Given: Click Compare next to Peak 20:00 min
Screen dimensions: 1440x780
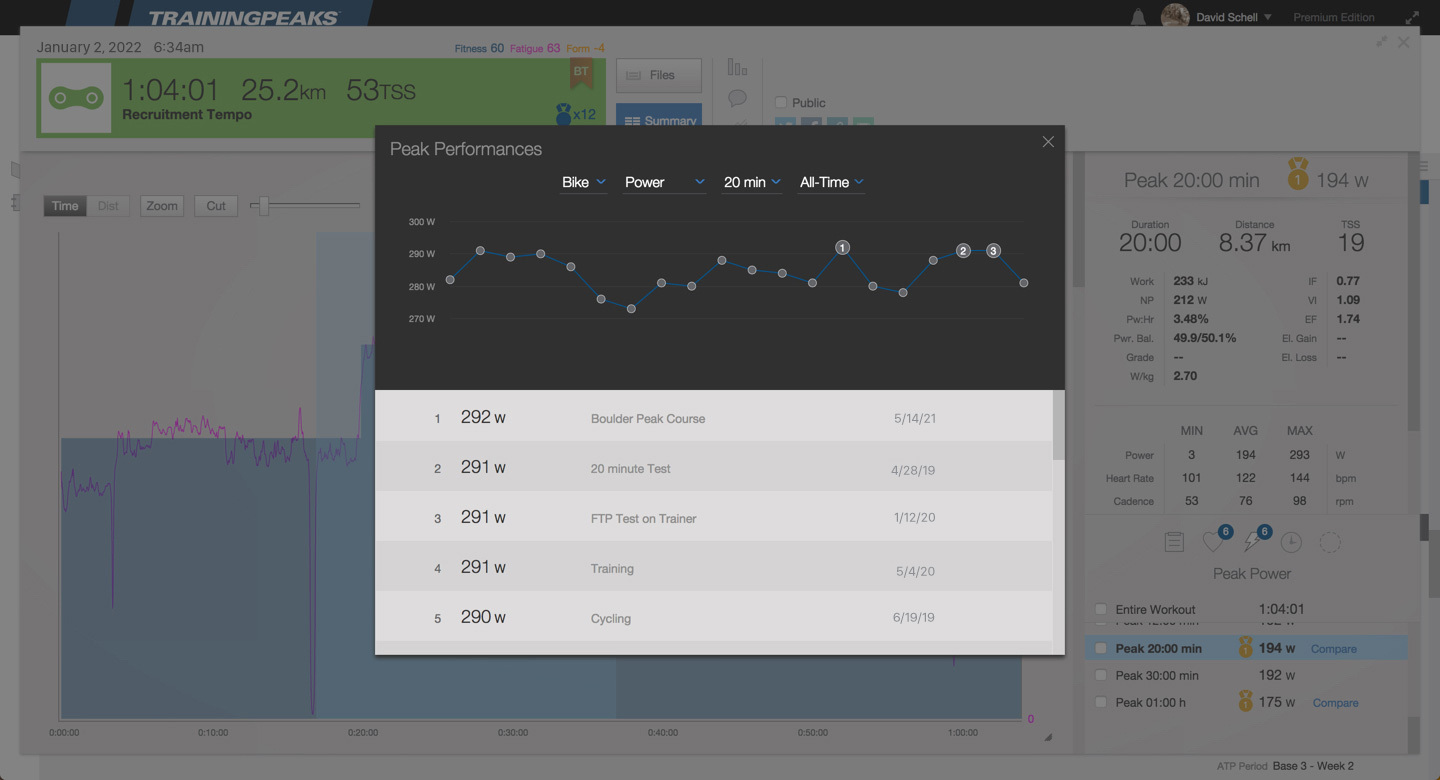Looking at the screenshot, I should (x=1334, y=648).
